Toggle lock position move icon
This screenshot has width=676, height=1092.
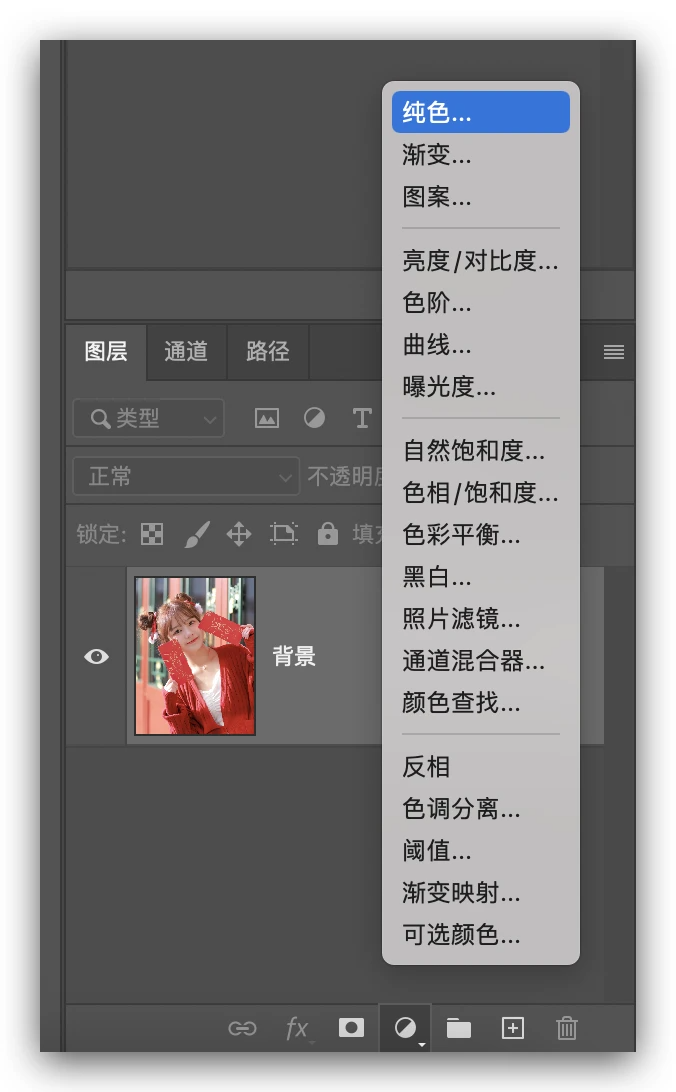[x=239, y=534]
